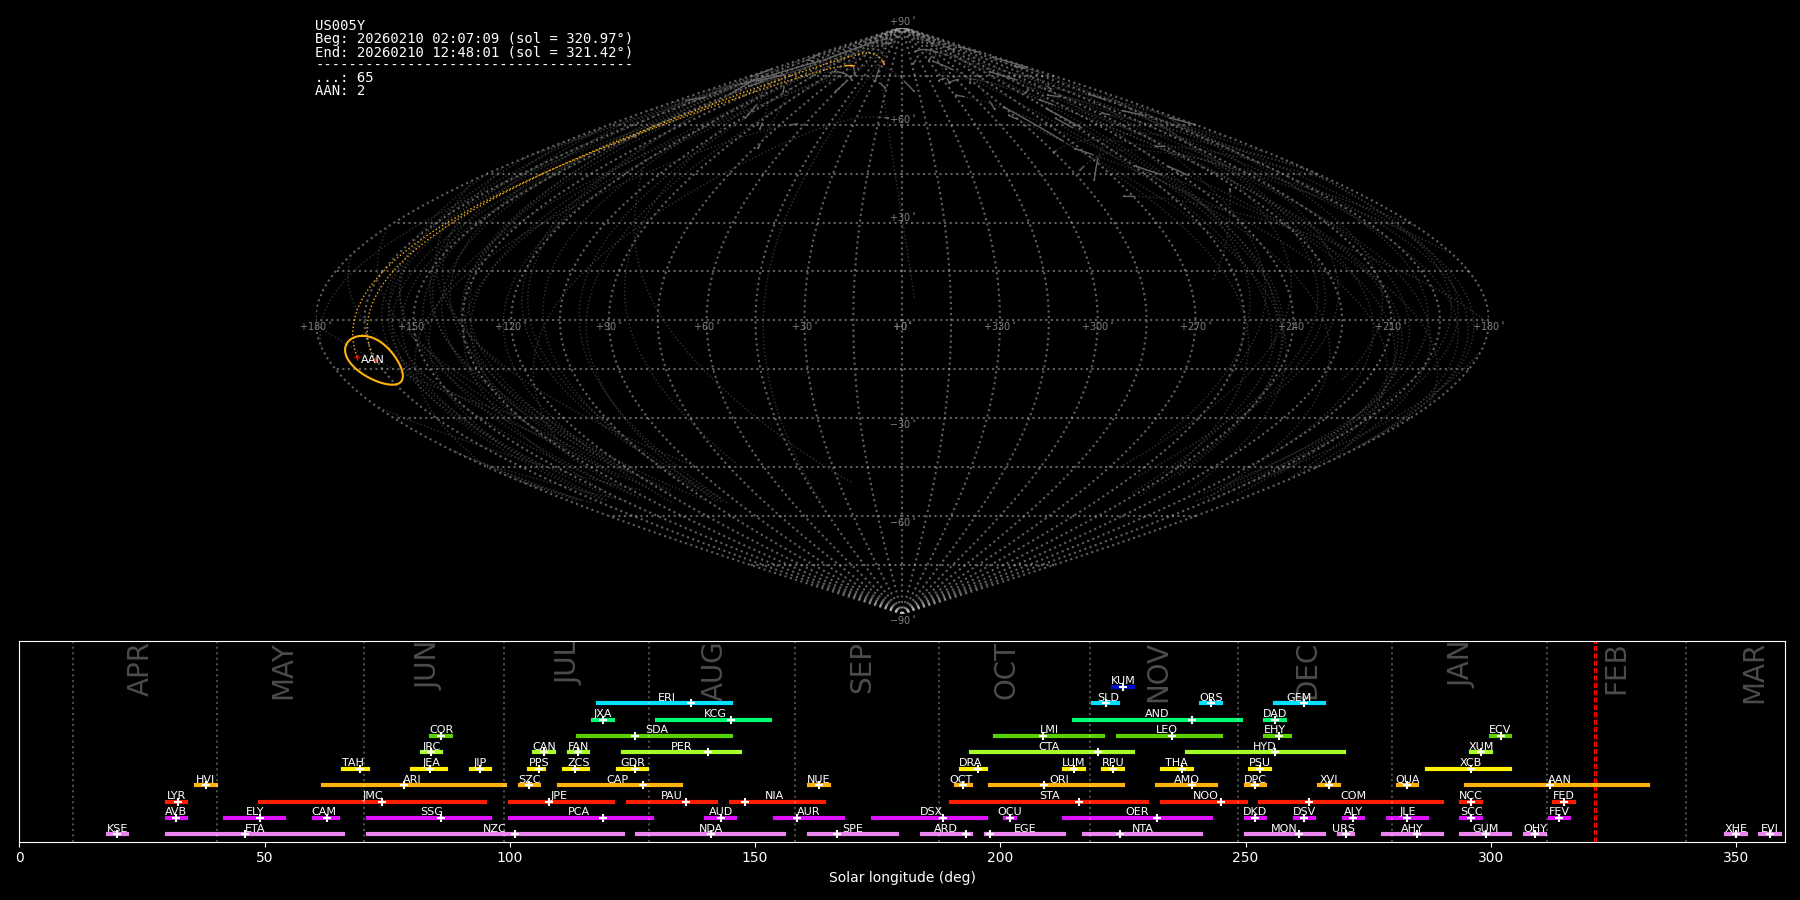1800x900 pixels.
Task: Click the QUA shower label
Action: 1407,780
